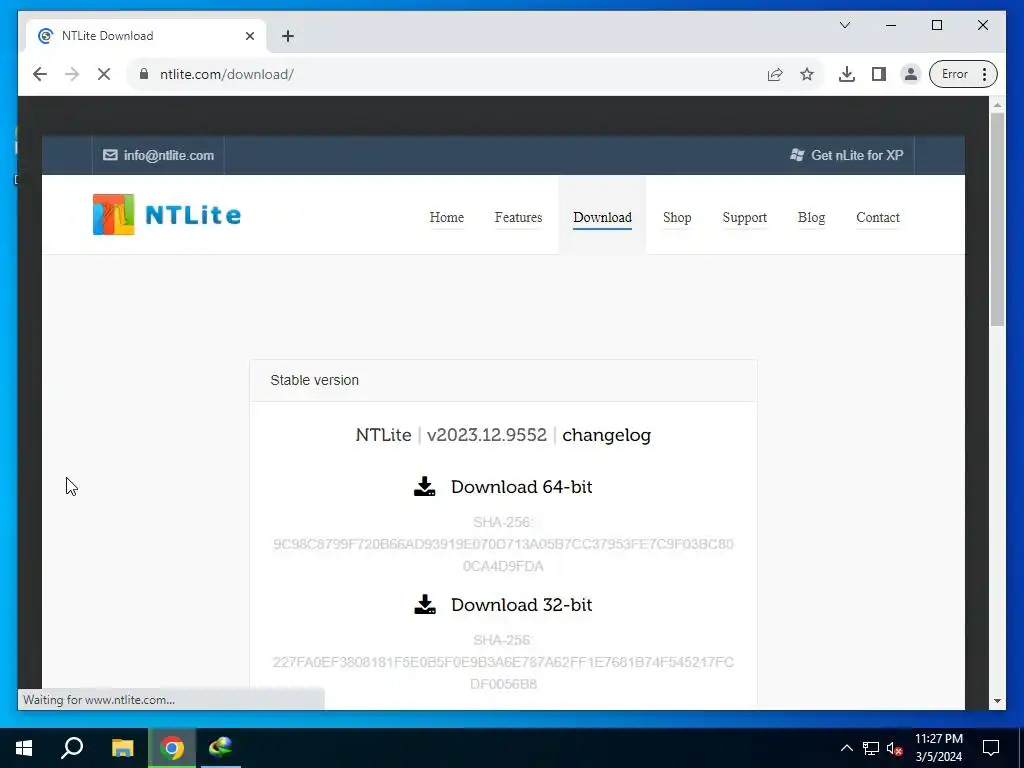Open the Support menu item
The width and height of the screenshot is (1024, 768).
(x=744, y=217)
